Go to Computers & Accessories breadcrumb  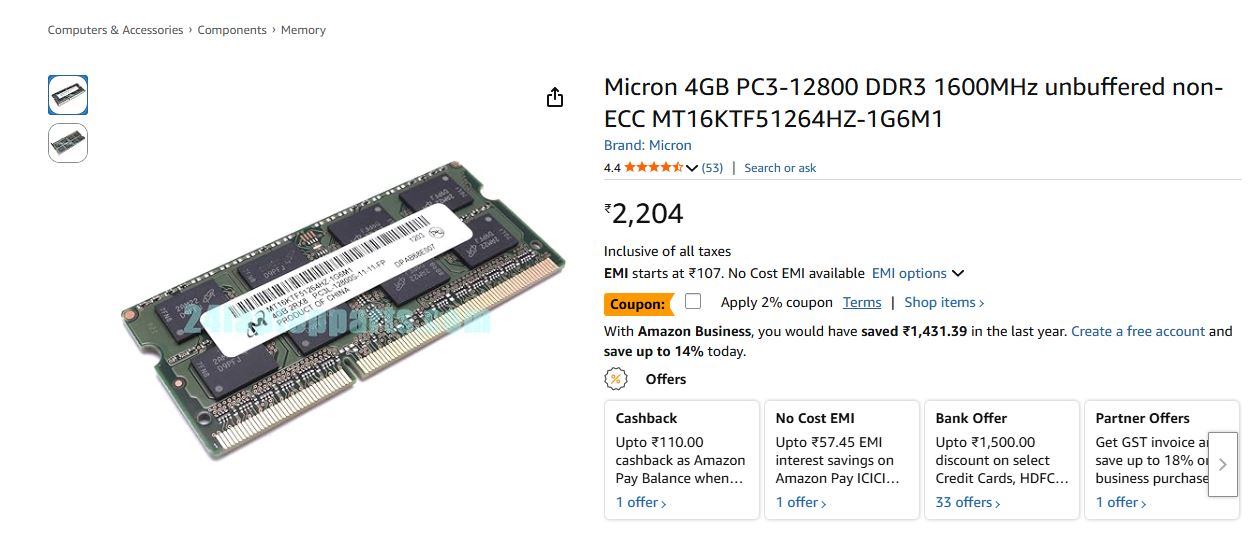115,30
